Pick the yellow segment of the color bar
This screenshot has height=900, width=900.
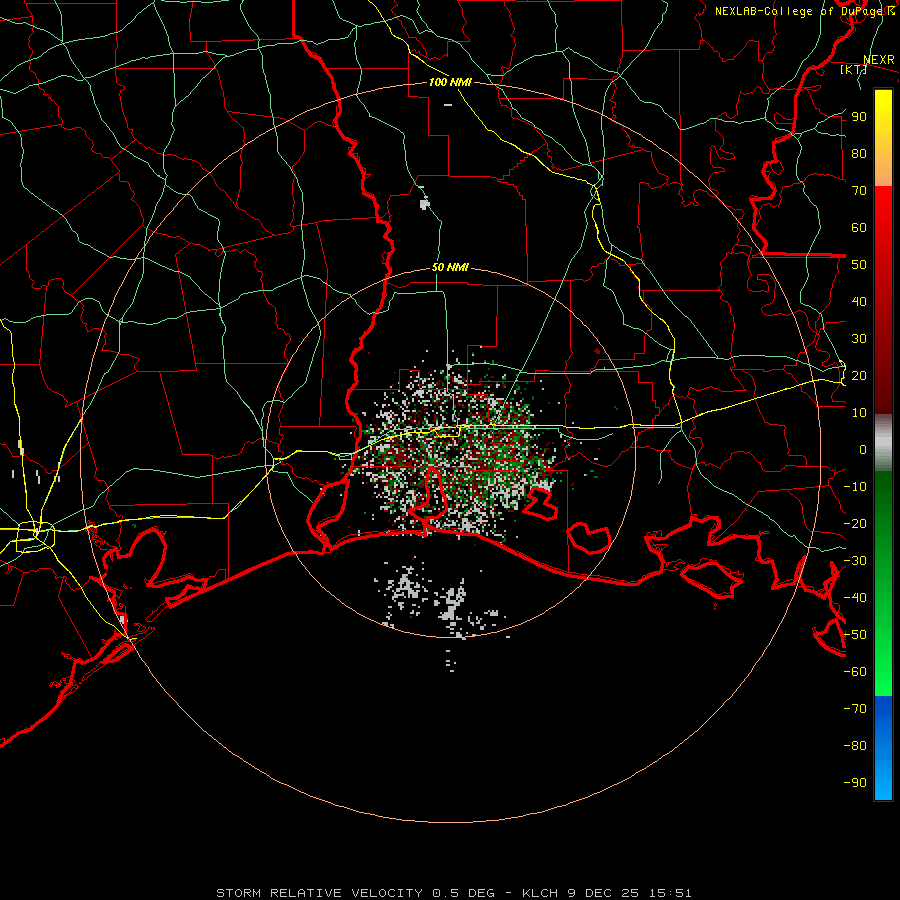883,137
